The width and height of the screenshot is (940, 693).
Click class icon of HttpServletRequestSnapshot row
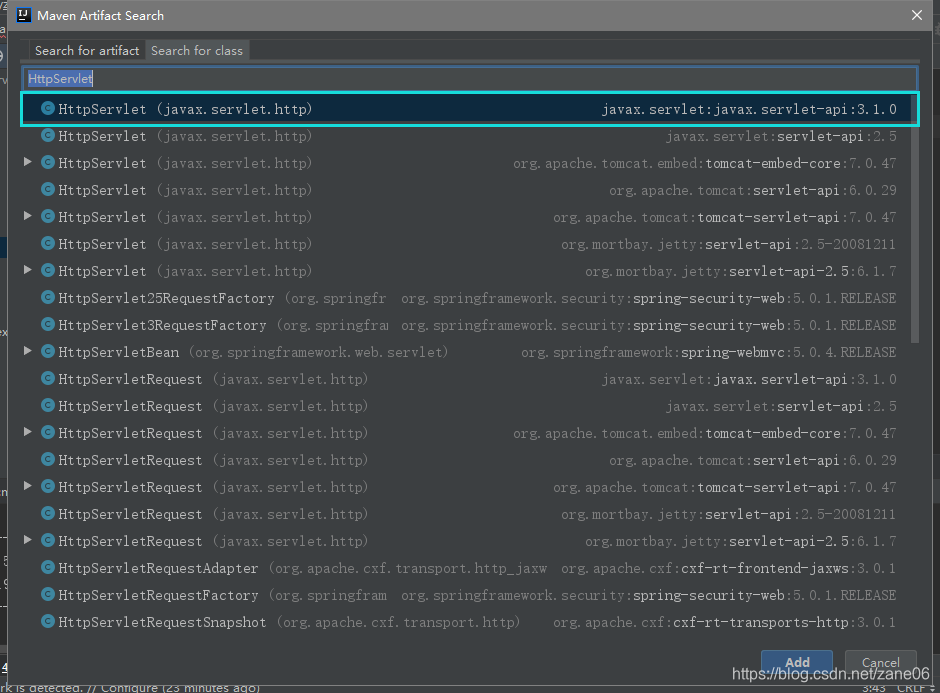point(48,621)
